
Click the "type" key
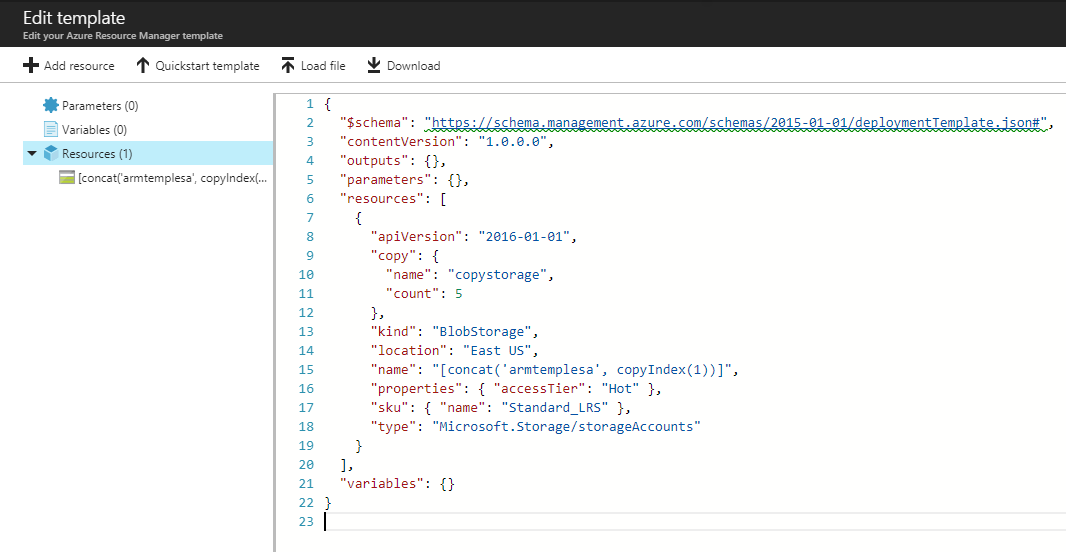394,427
